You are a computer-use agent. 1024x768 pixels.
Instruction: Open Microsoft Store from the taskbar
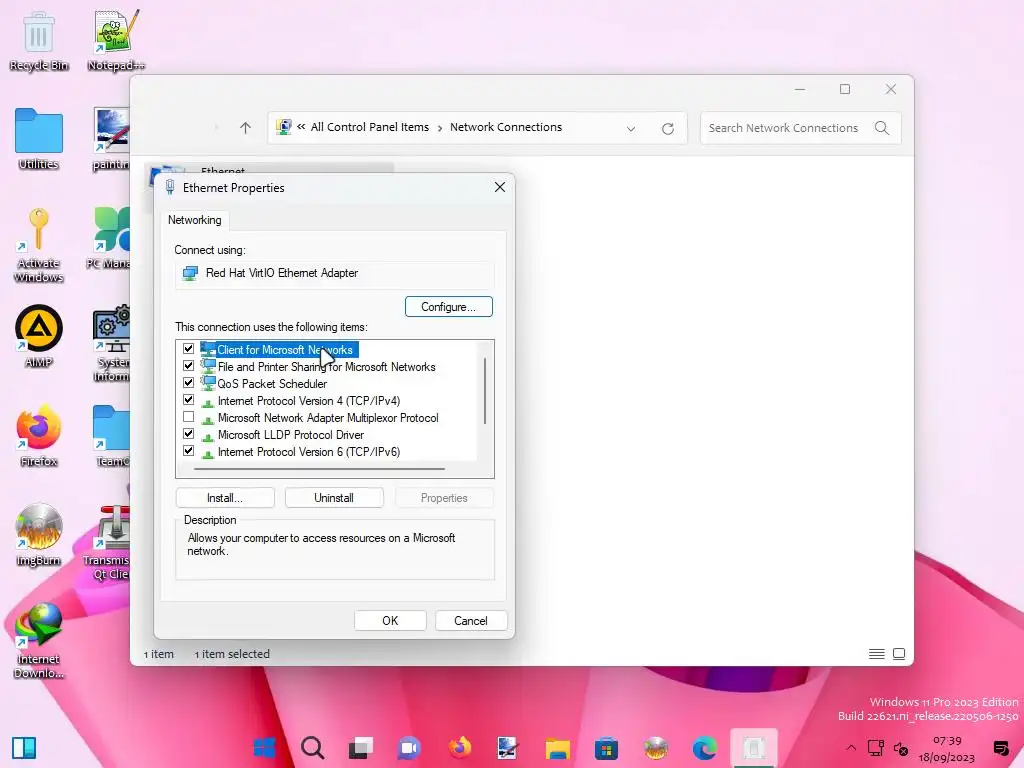606,748
